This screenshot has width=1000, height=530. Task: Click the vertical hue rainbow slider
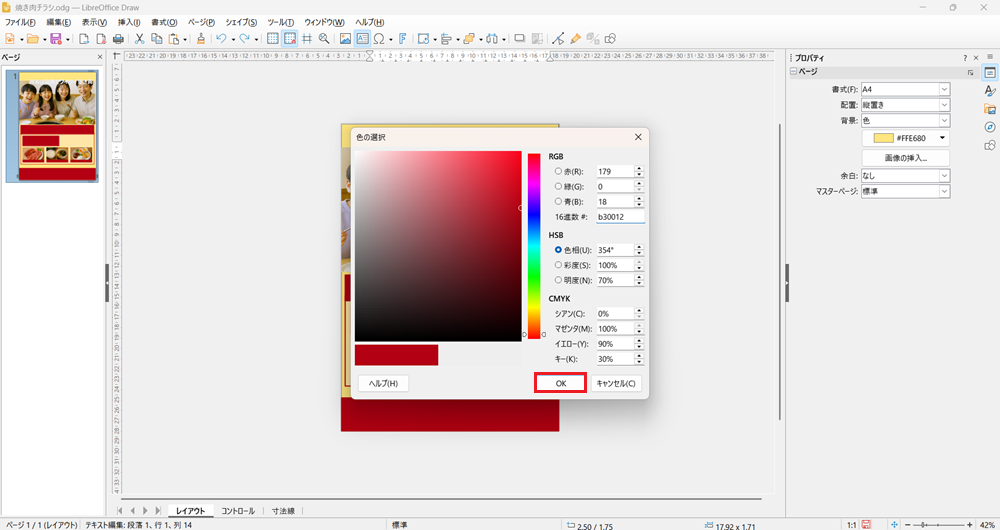point(534,246)
